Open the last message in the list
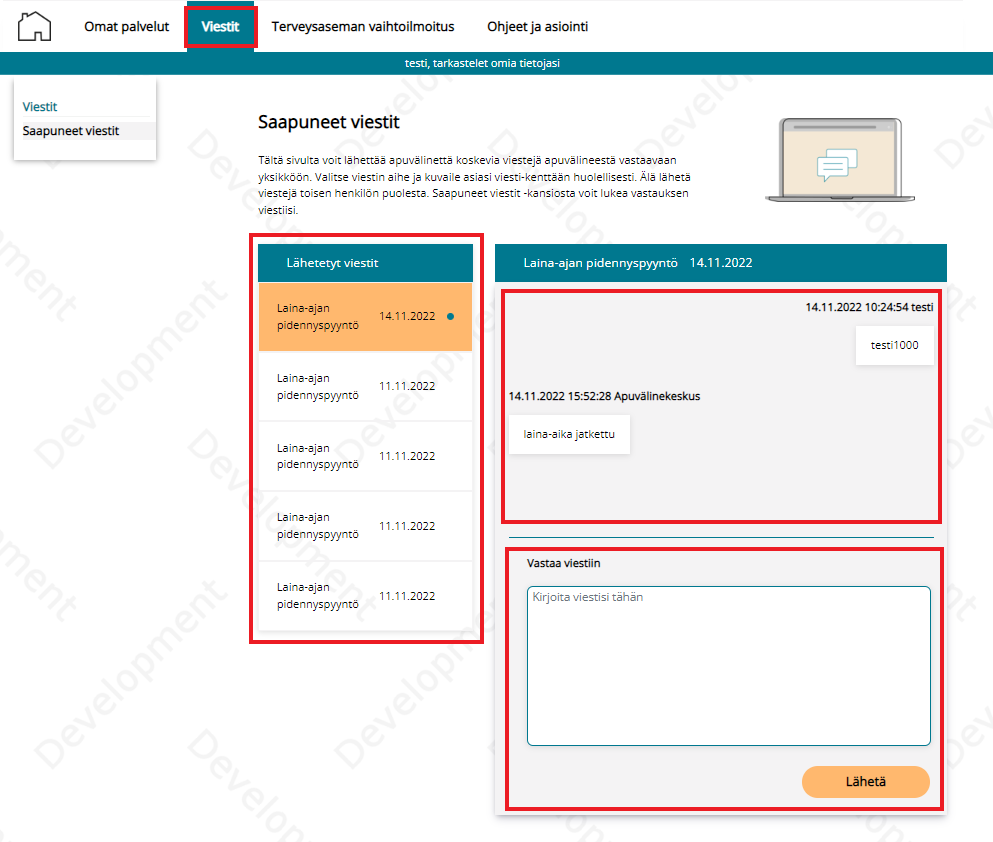993x842 pixels. click(365, 596)
